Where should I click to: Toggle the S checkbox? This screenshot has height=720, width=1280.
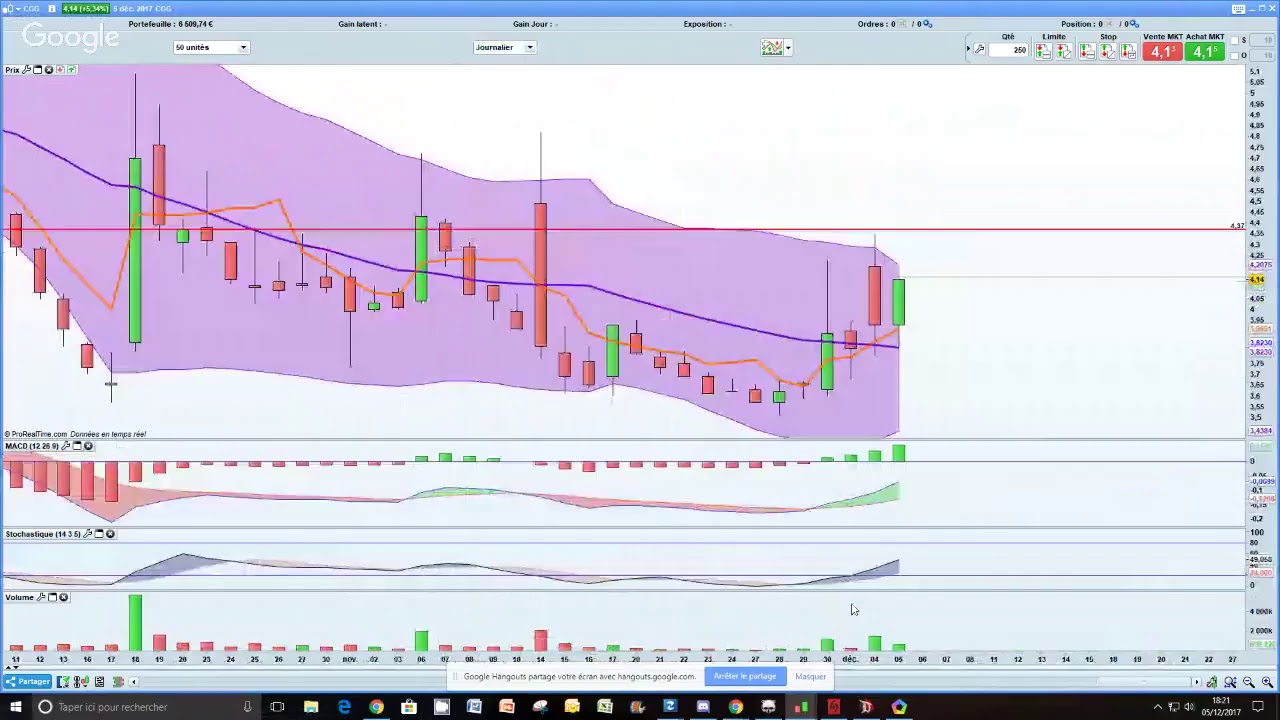point(1234,40)
